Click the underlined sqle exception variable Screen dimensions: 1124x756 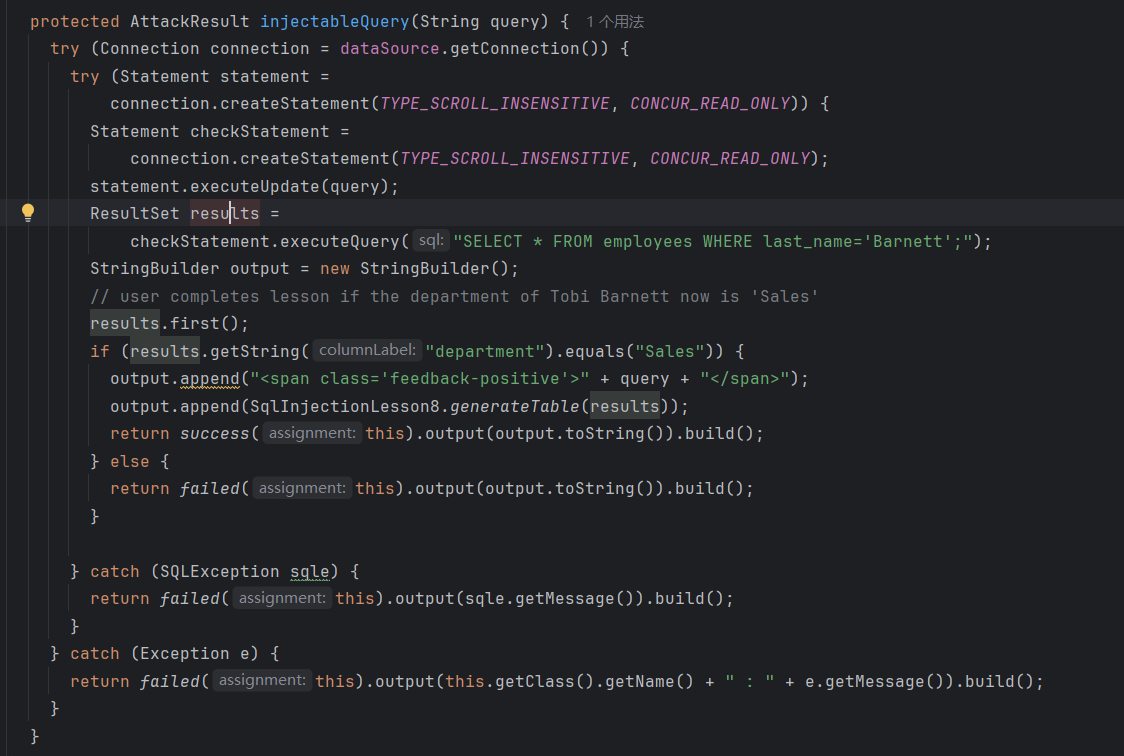tap(309, 571)
